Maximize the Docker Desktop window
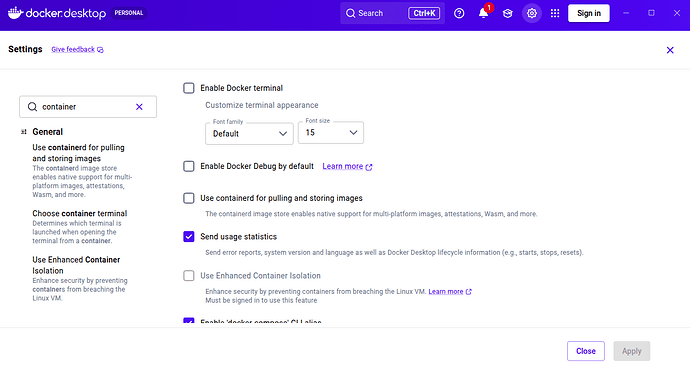Viewport: 690px width, 372px height. tap(651, 13)
